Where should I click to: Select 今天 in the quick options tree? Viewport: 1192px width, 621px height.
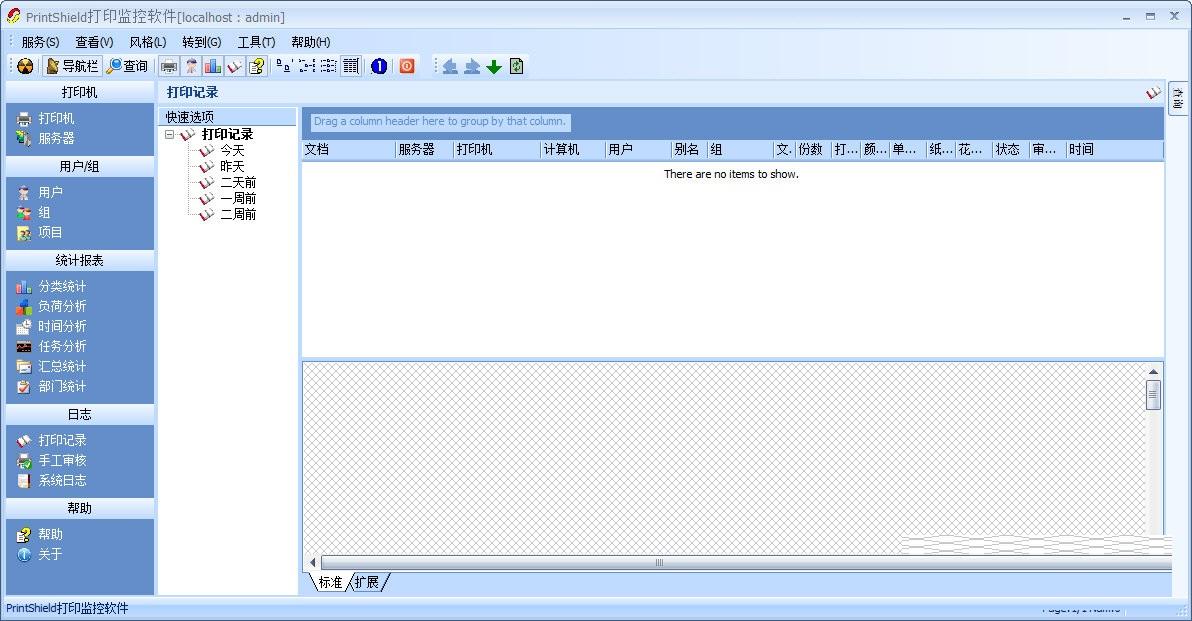(232, 150)
